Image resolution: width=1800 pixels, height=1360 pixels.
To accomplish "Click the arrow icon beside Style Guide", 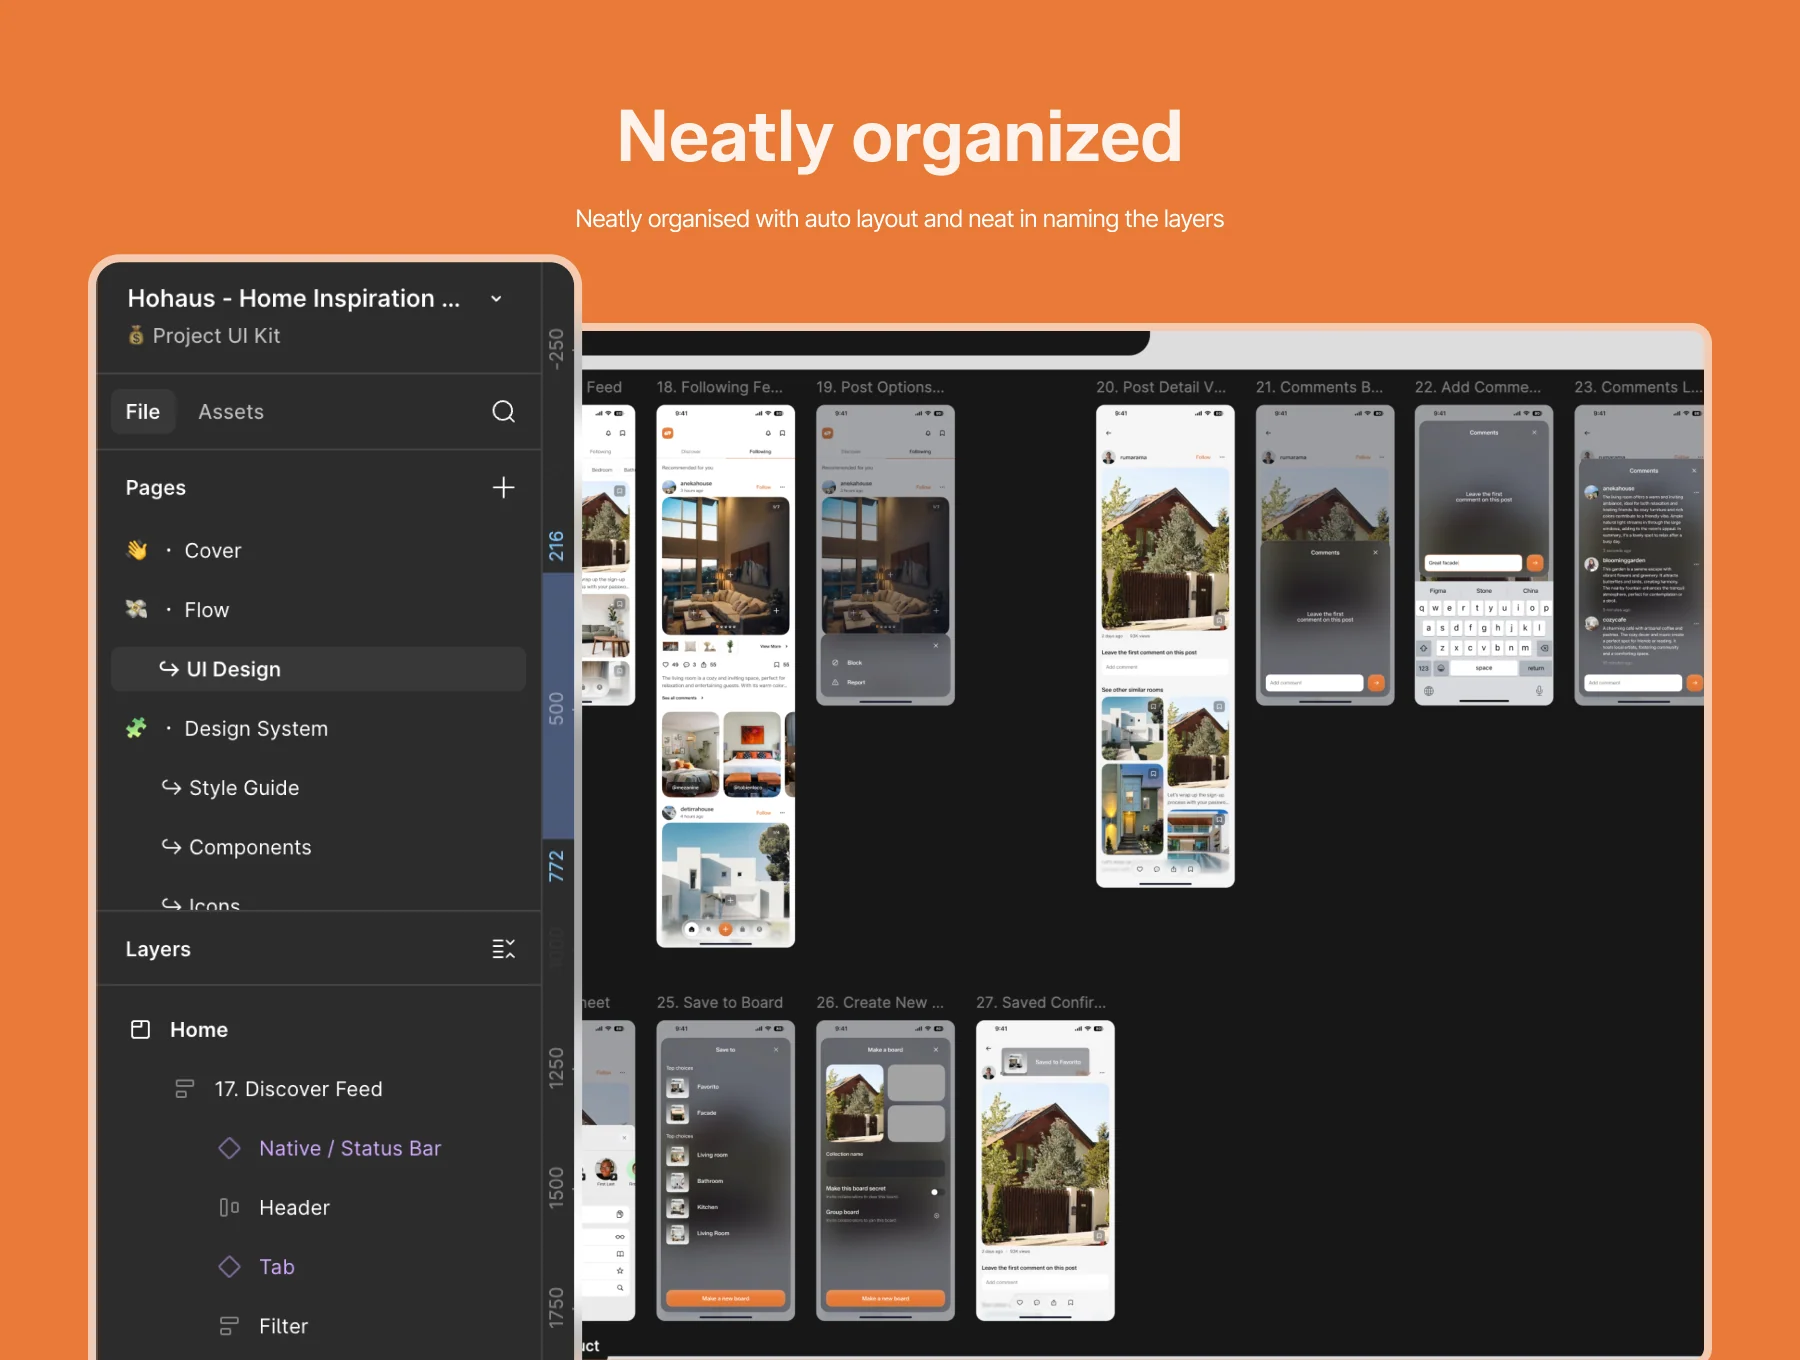I will tap(172, 787).
